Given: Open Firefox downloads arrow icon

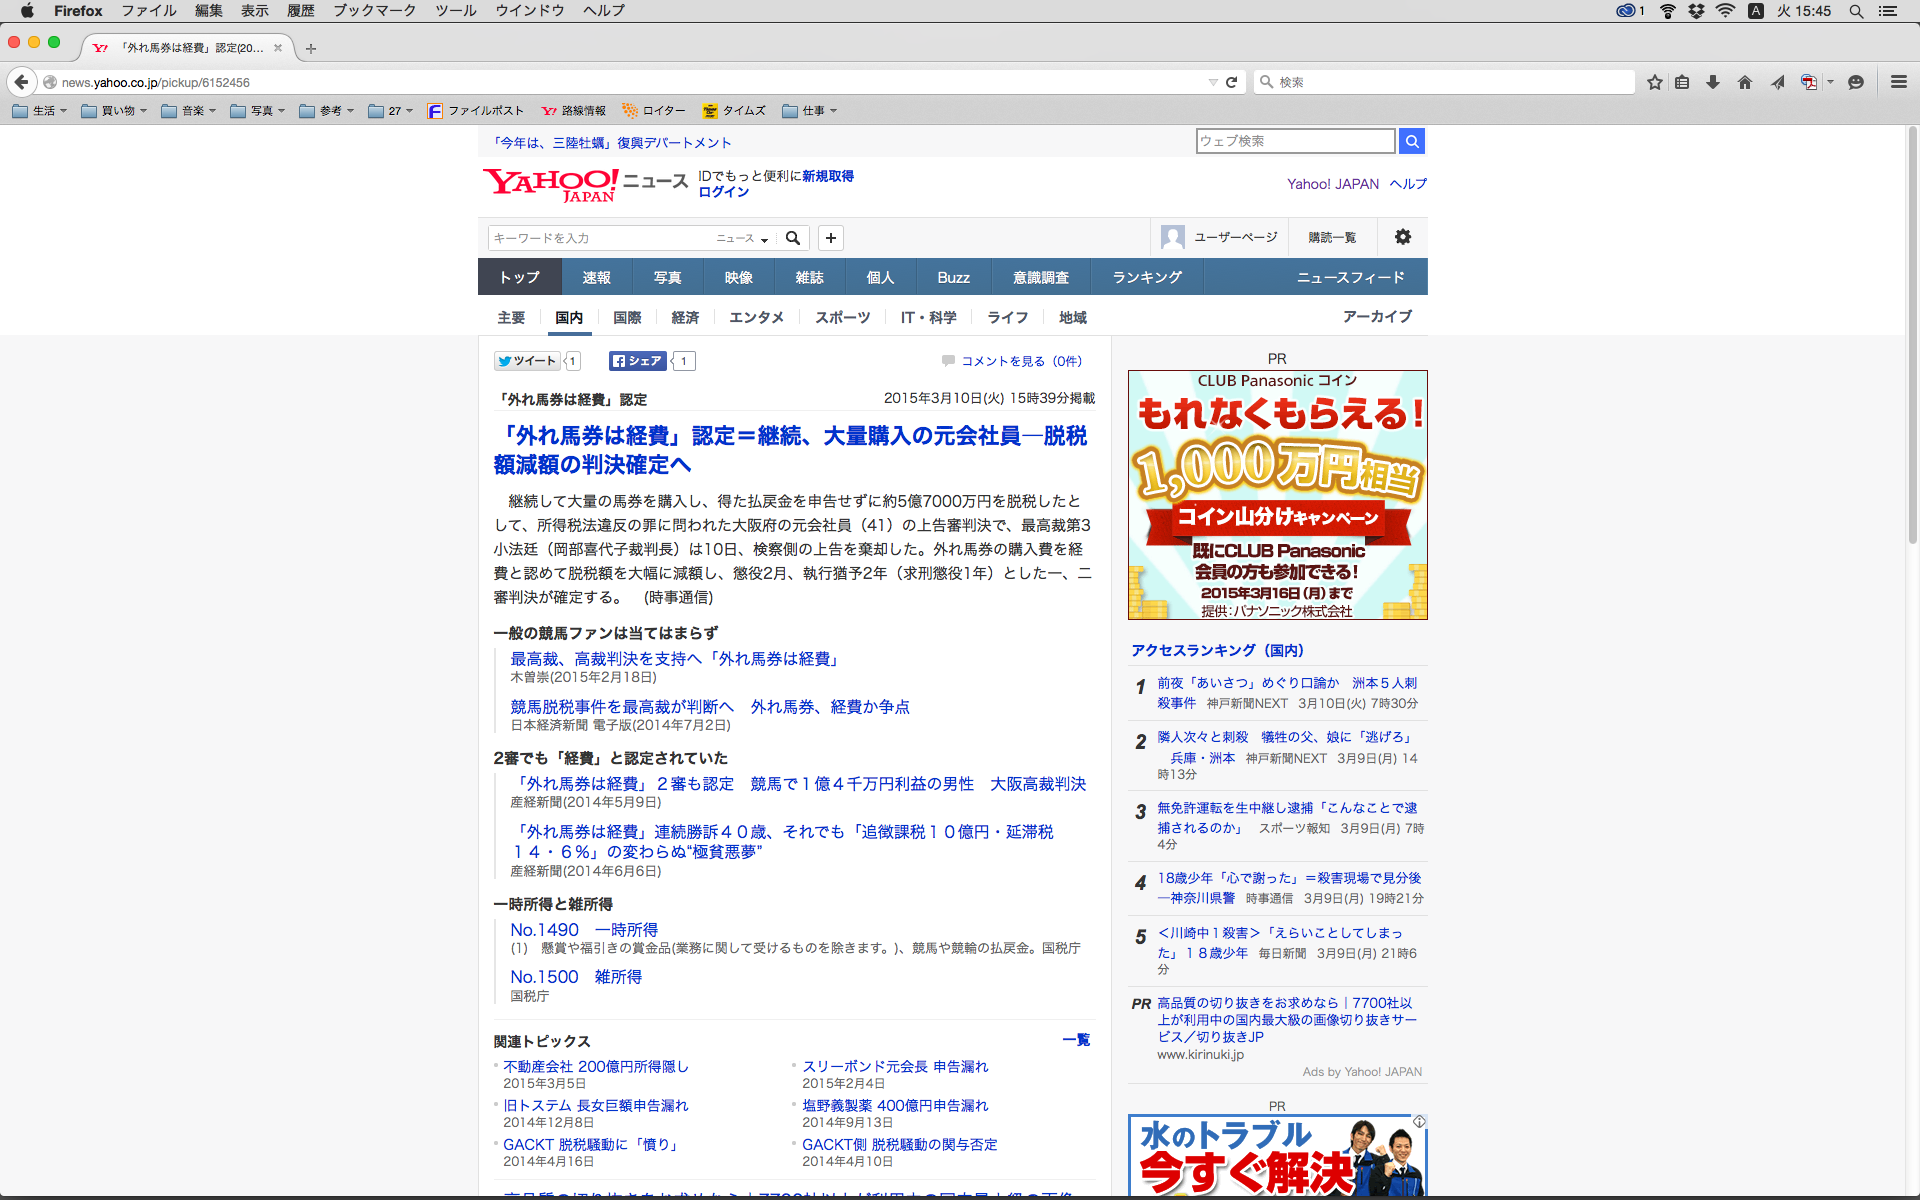Looking at the screenshot, I should [1713, 82].
